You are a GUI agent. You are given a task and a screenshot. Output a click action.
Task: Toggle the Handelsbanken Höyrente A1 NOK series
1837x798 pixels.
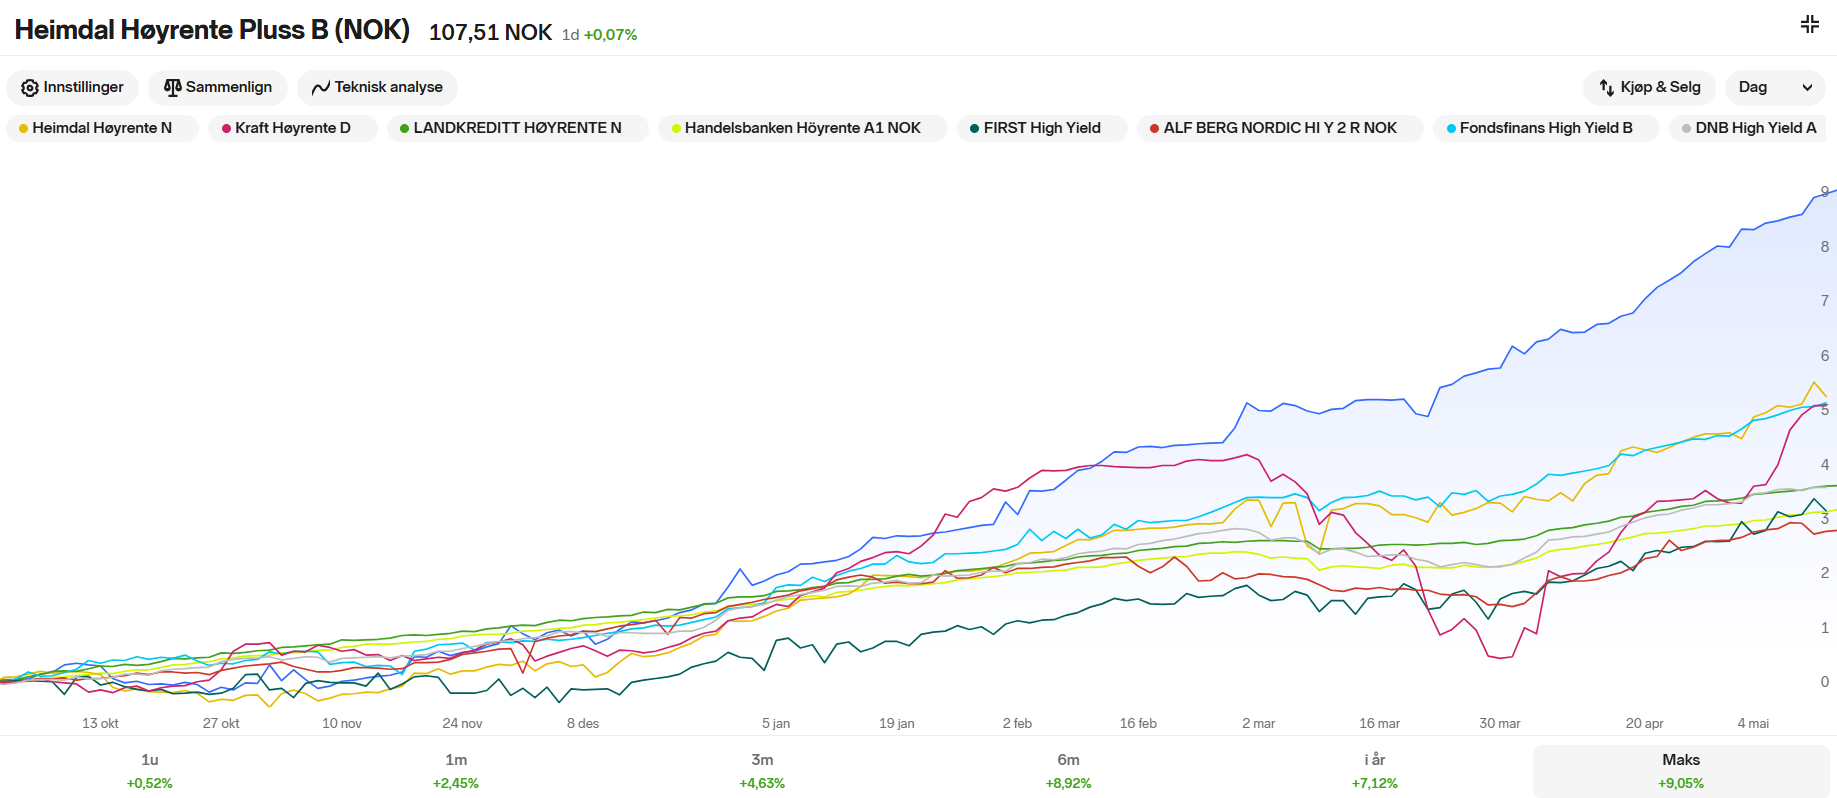point(803,128)
